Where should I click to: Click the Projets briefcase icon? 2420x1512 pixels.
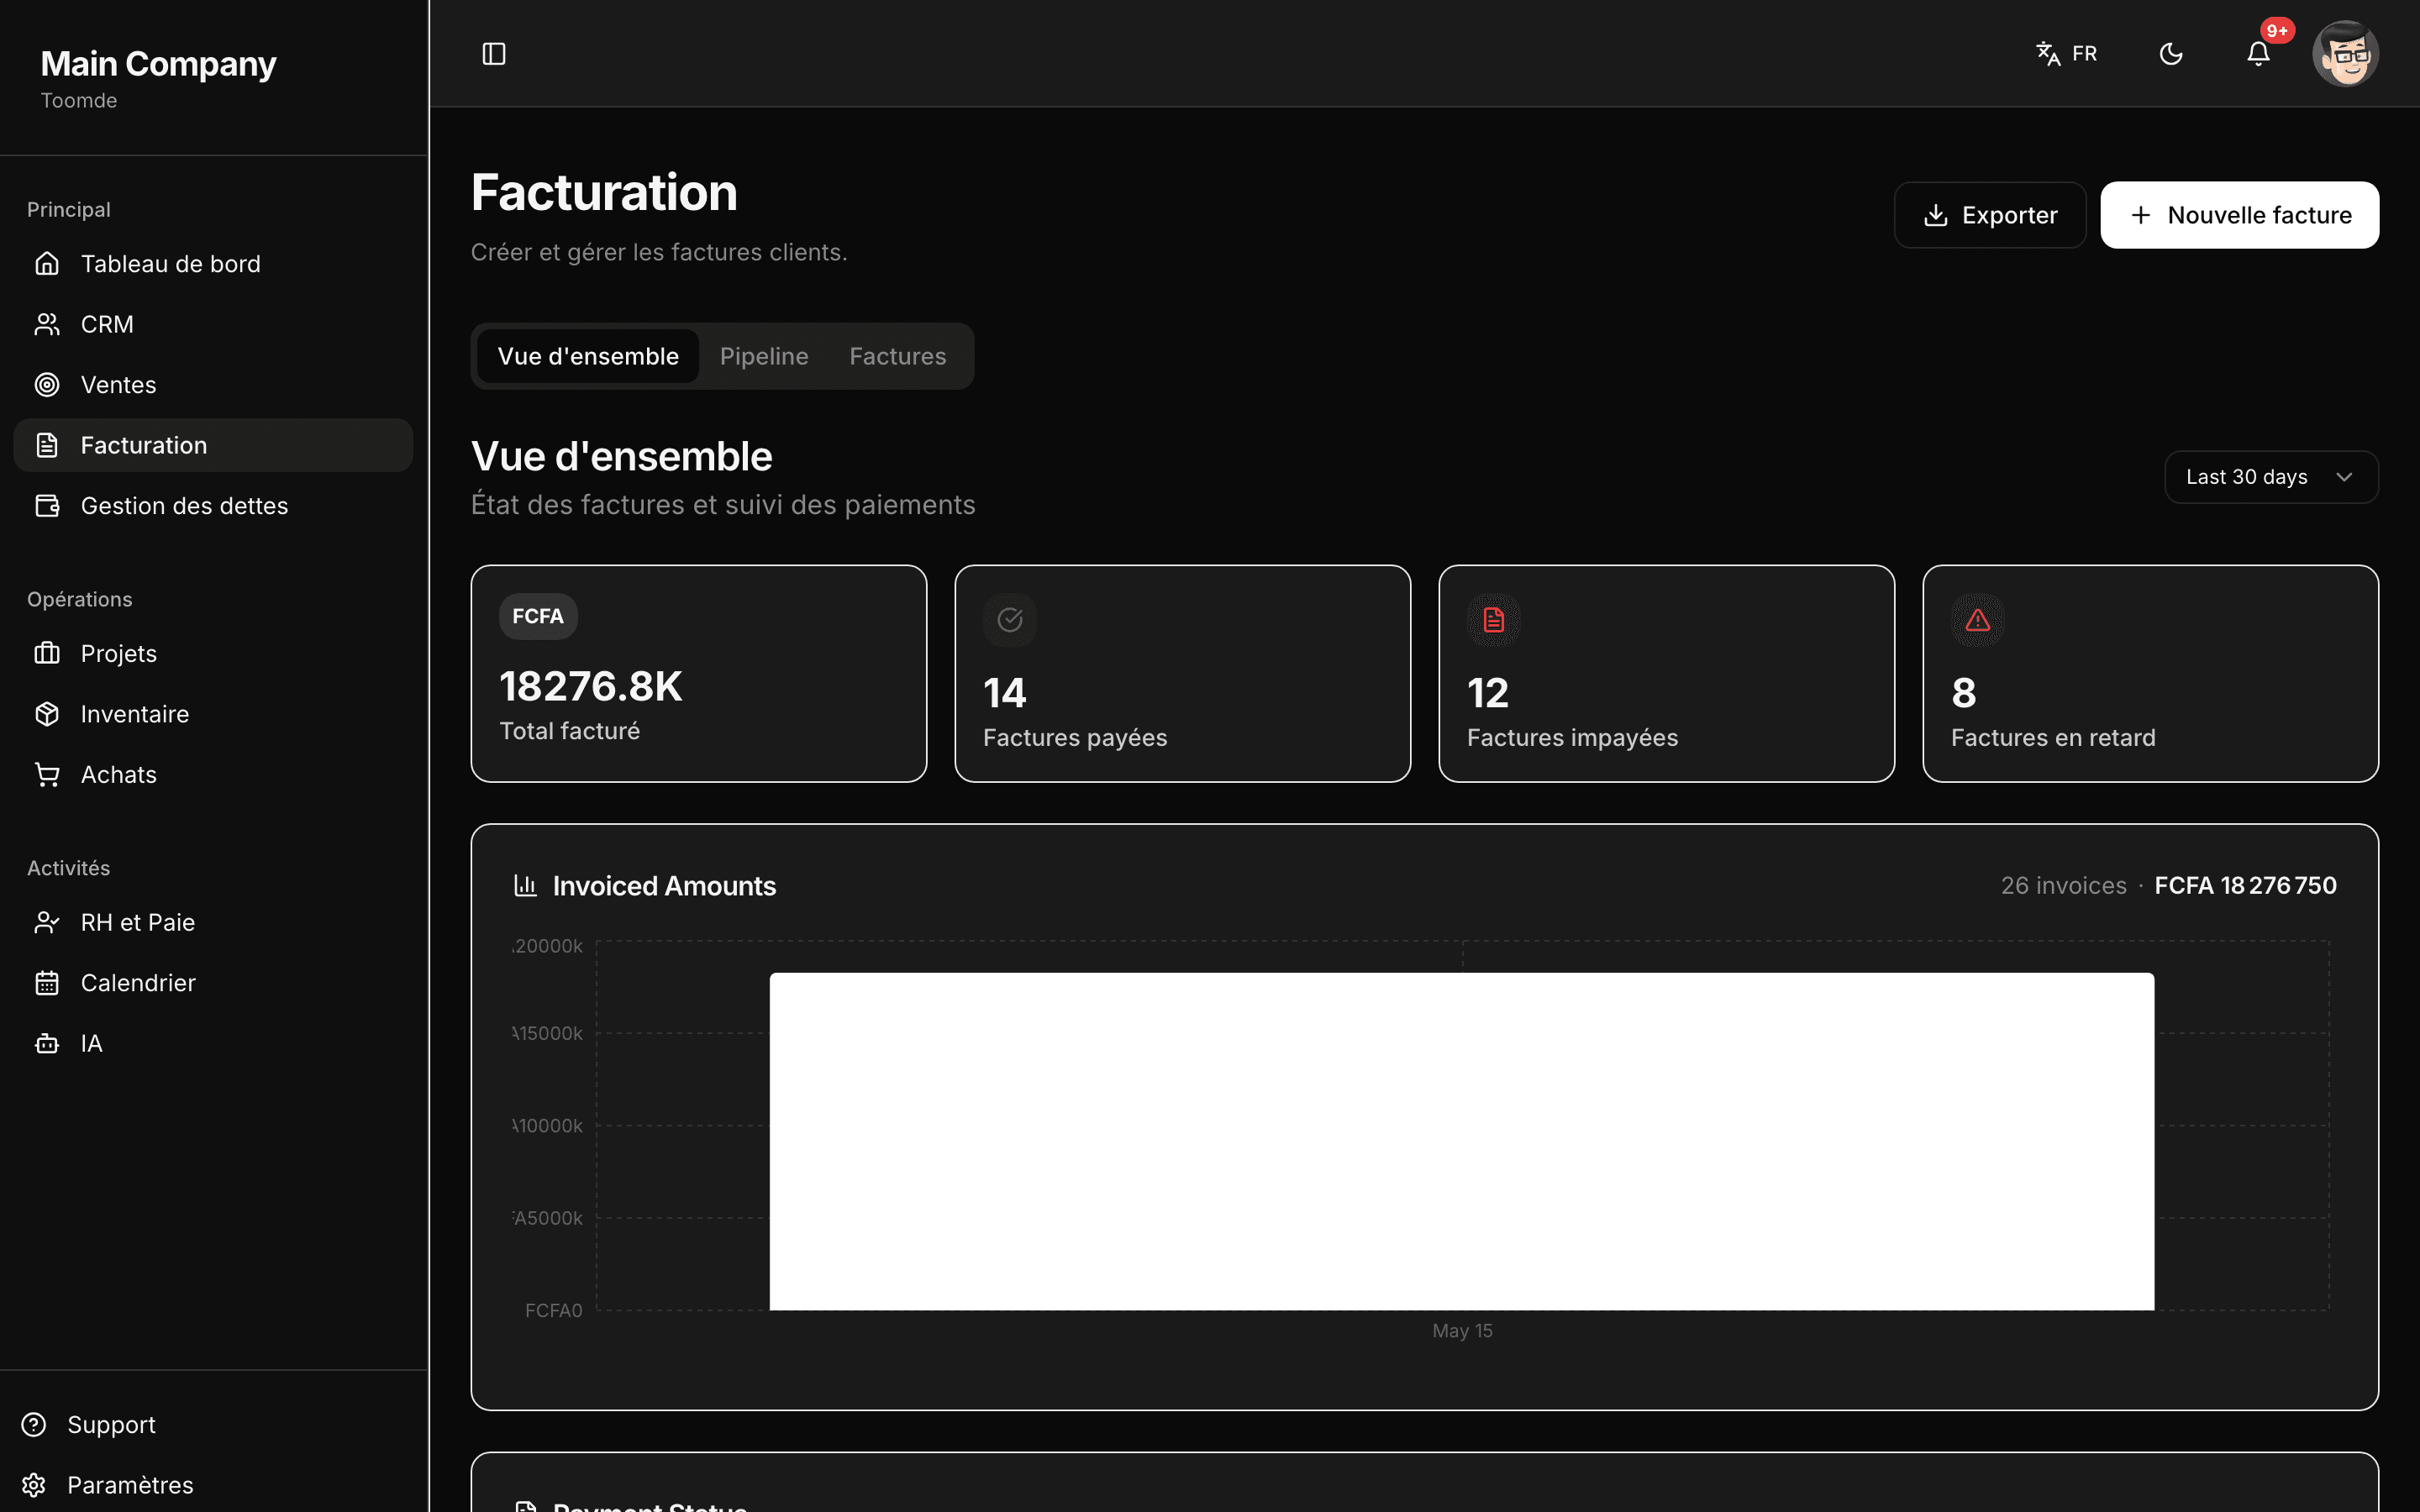47,654
